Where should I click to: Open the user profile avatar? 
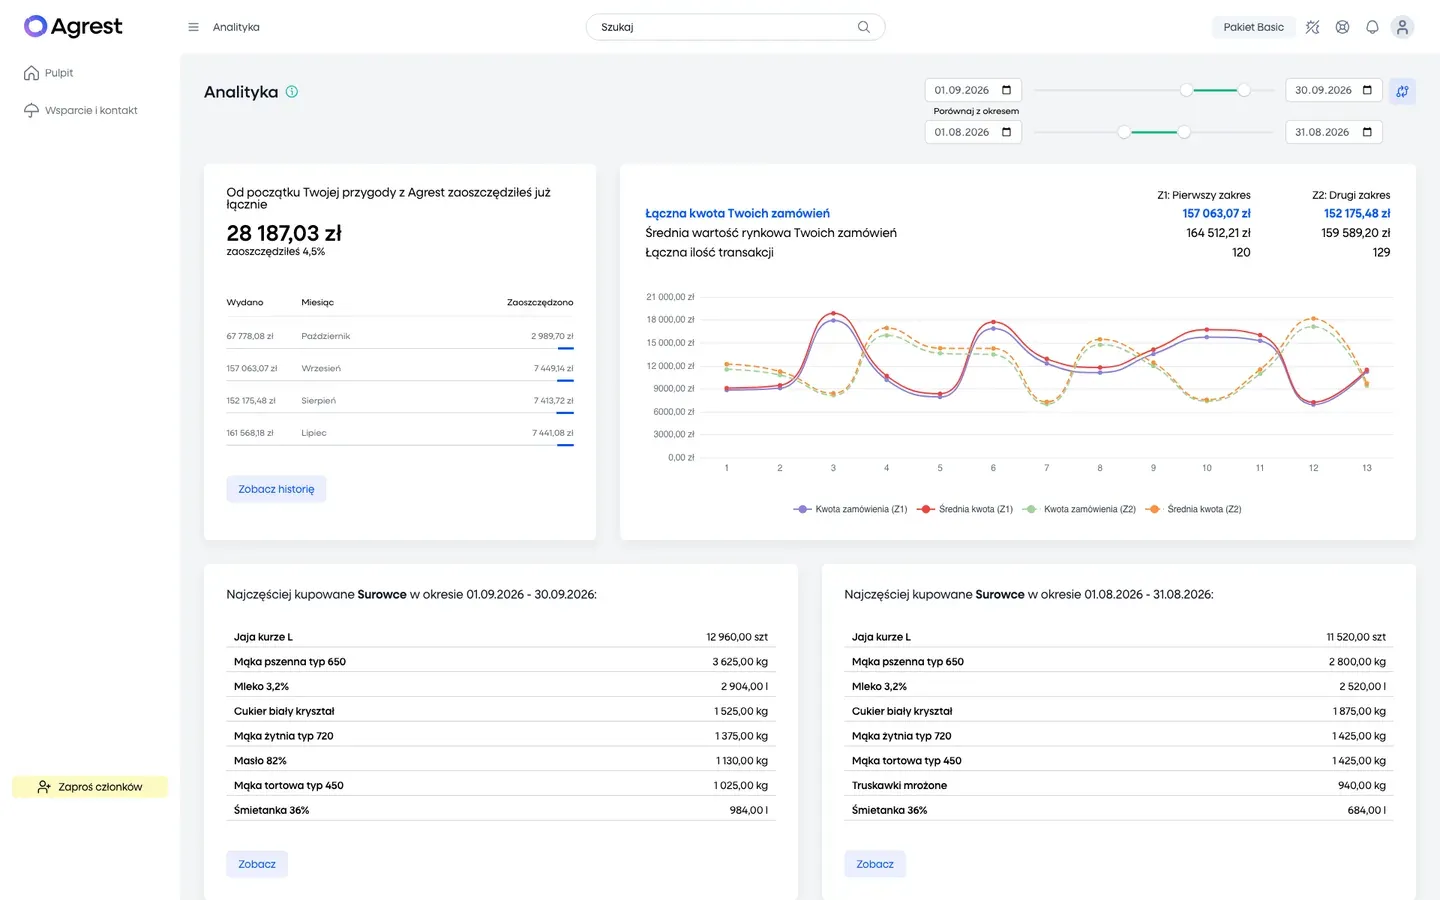click(1403, 27)
